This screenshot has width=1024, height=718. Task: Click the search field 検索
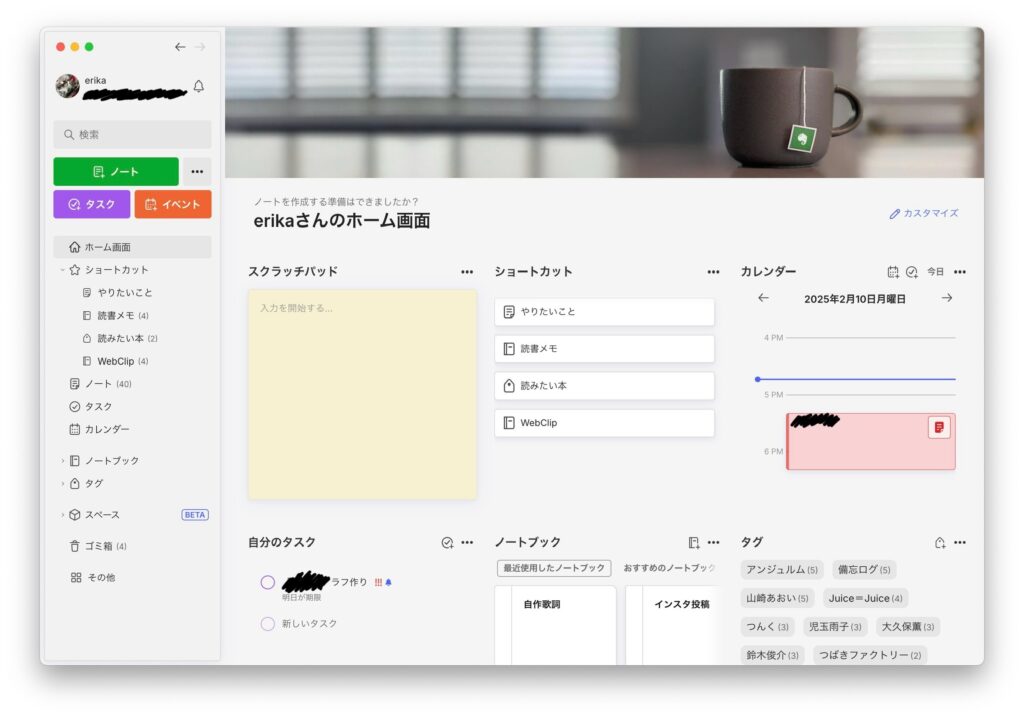pyautogui.click(x=133, y=135)
